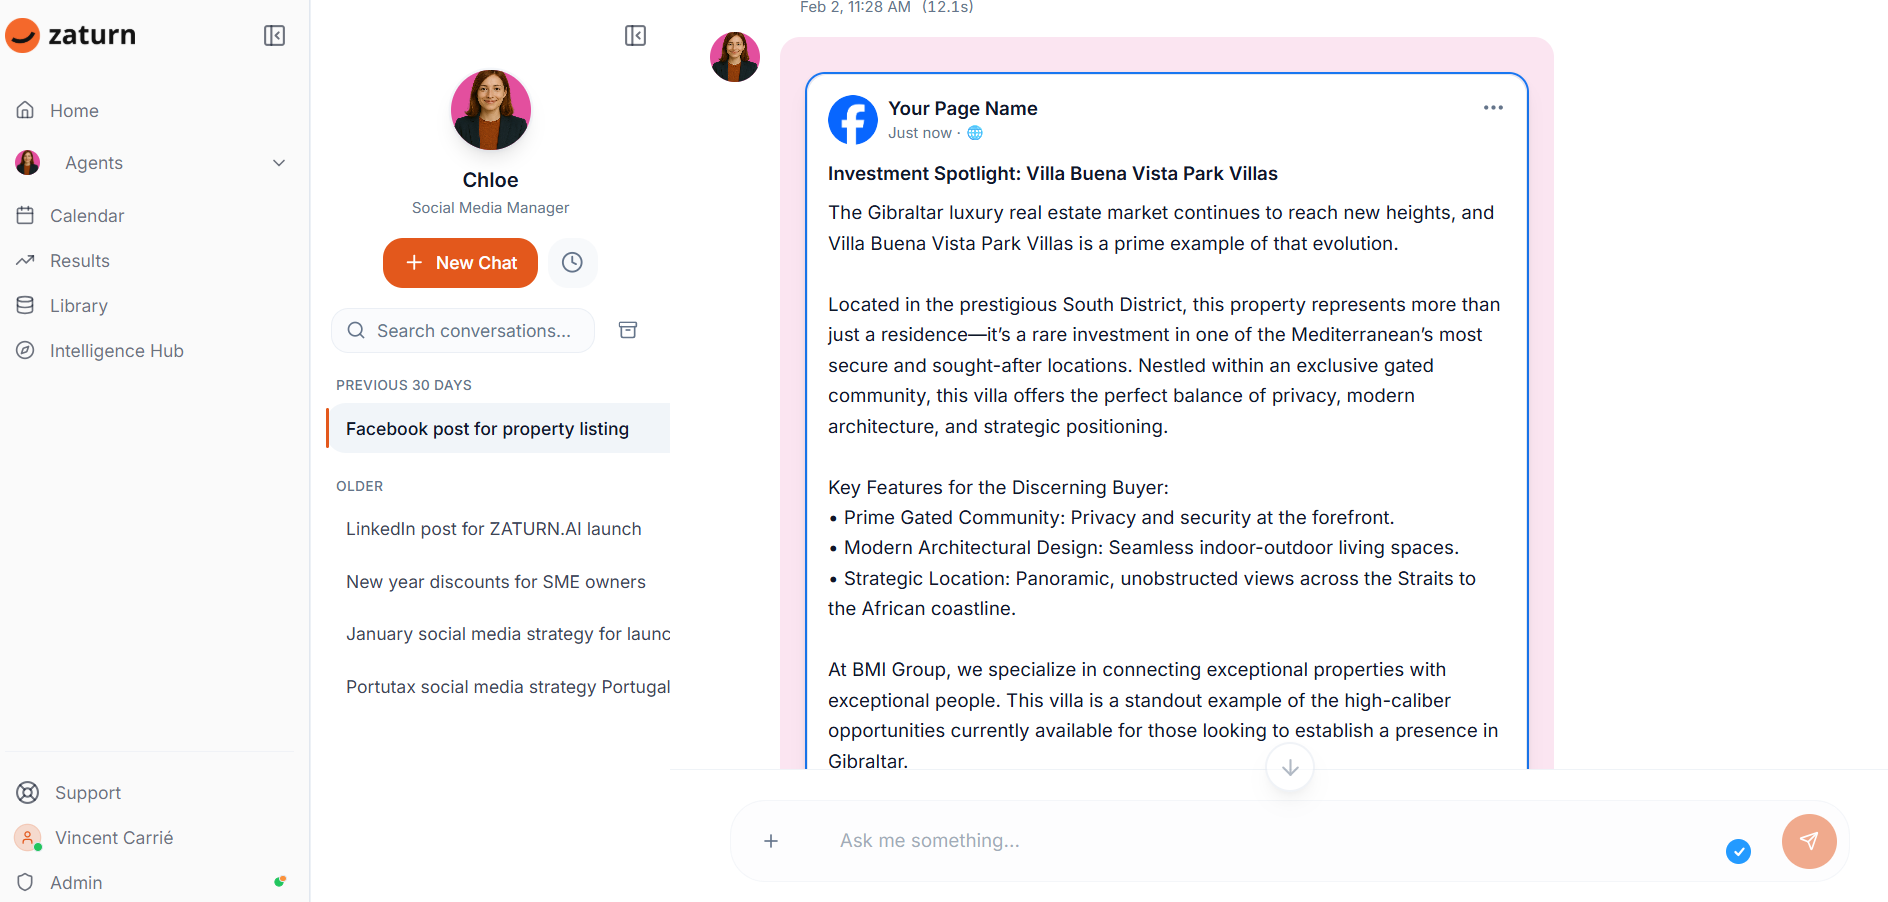This screenshot has height=902, width=1888.
Task: Click the archive icon beside search conversations
Action: click(x=628, y=330)
